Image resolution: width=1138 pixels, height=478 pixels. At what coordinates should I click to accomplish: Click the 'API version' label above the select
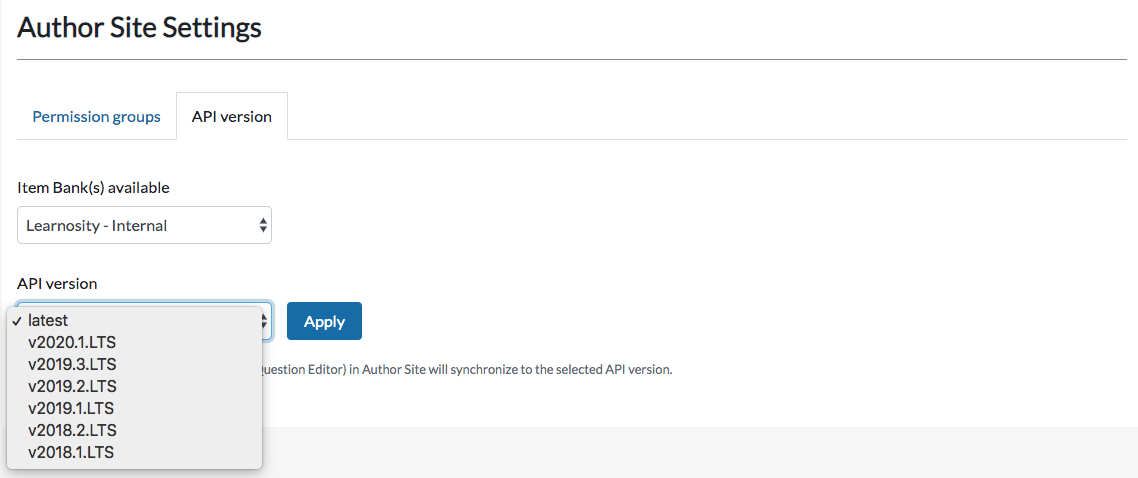pos(57,284)
